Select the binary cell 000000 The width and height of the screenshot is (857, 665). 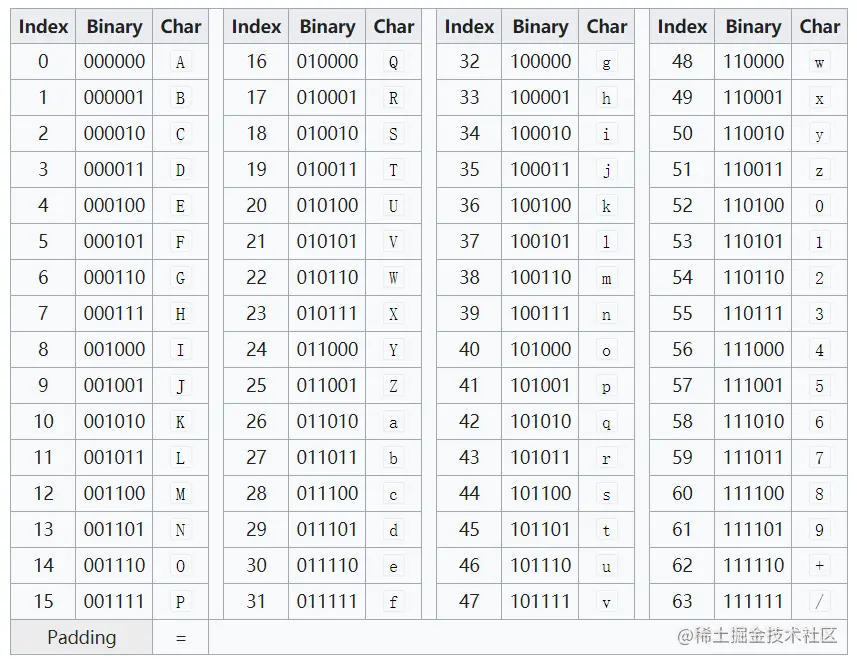point(114,62)
